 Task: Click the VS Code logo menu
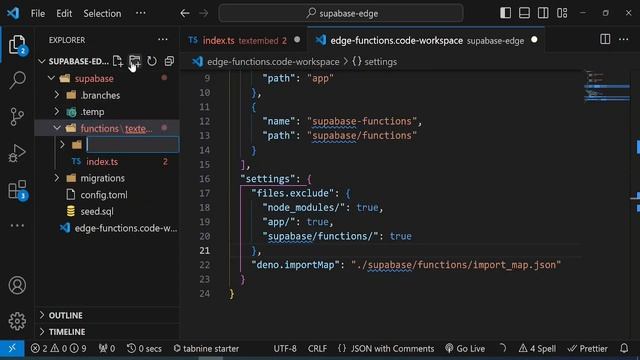tap(13, 13)
